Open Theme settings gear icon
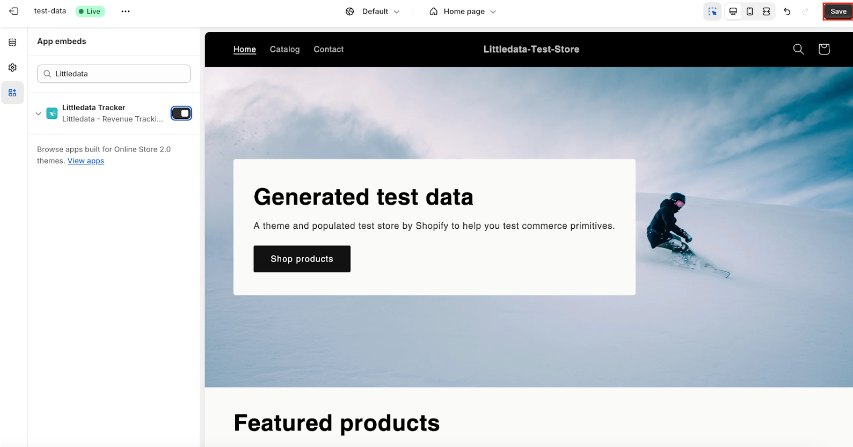 pyautogui.click(x=13, y=67)
